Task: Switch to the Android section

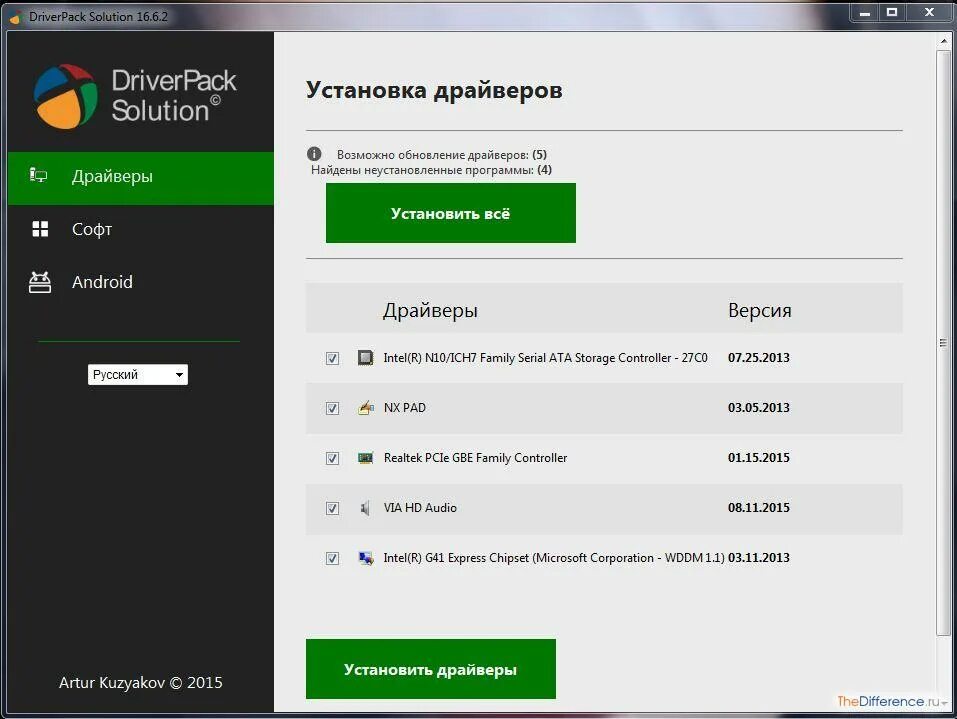Action: pos(140,282)
